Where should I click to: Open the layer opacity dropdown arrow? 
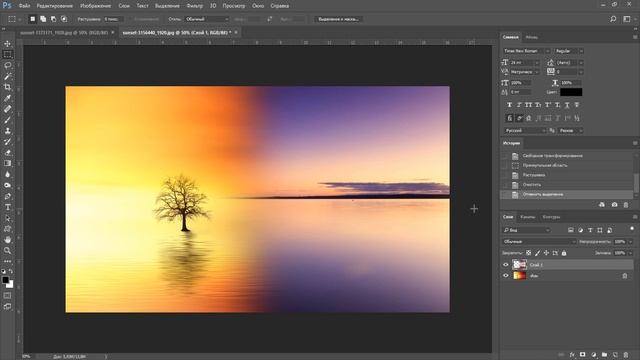tap(631, 242)
